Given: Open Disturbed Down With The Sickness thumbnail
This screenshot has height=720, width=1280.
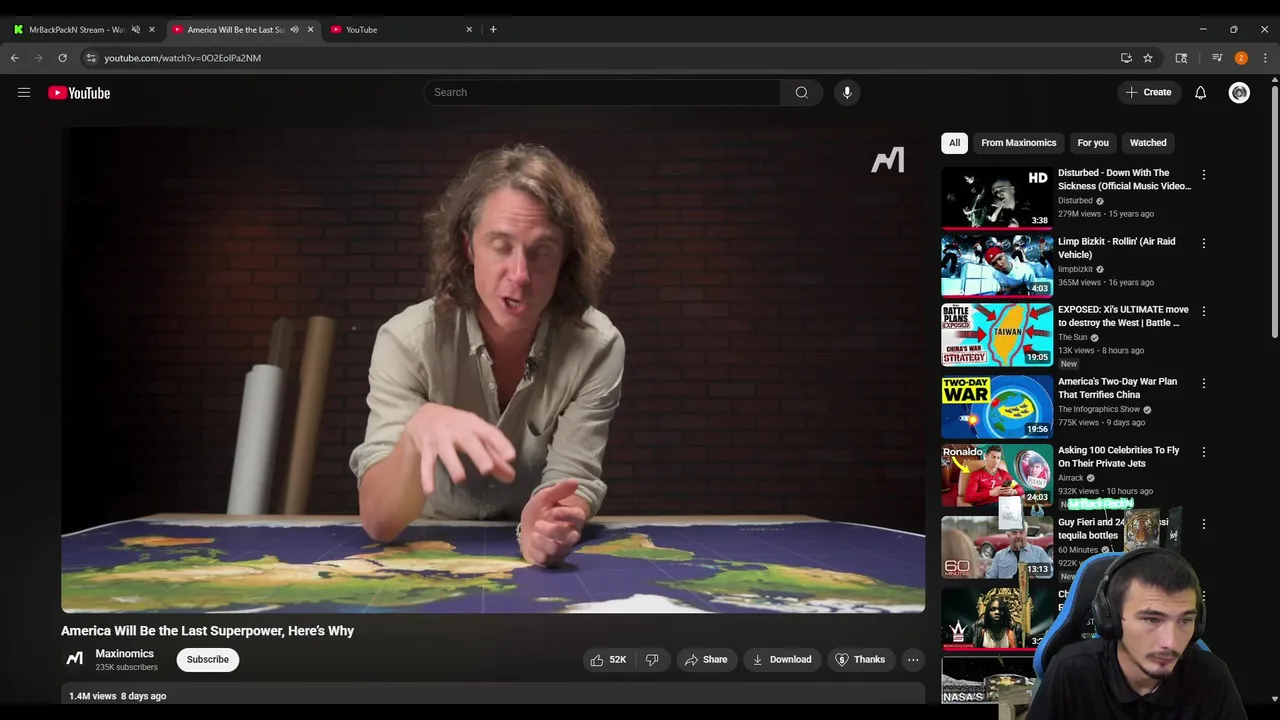Looking at the screenshot, I should tap(997, 197).
